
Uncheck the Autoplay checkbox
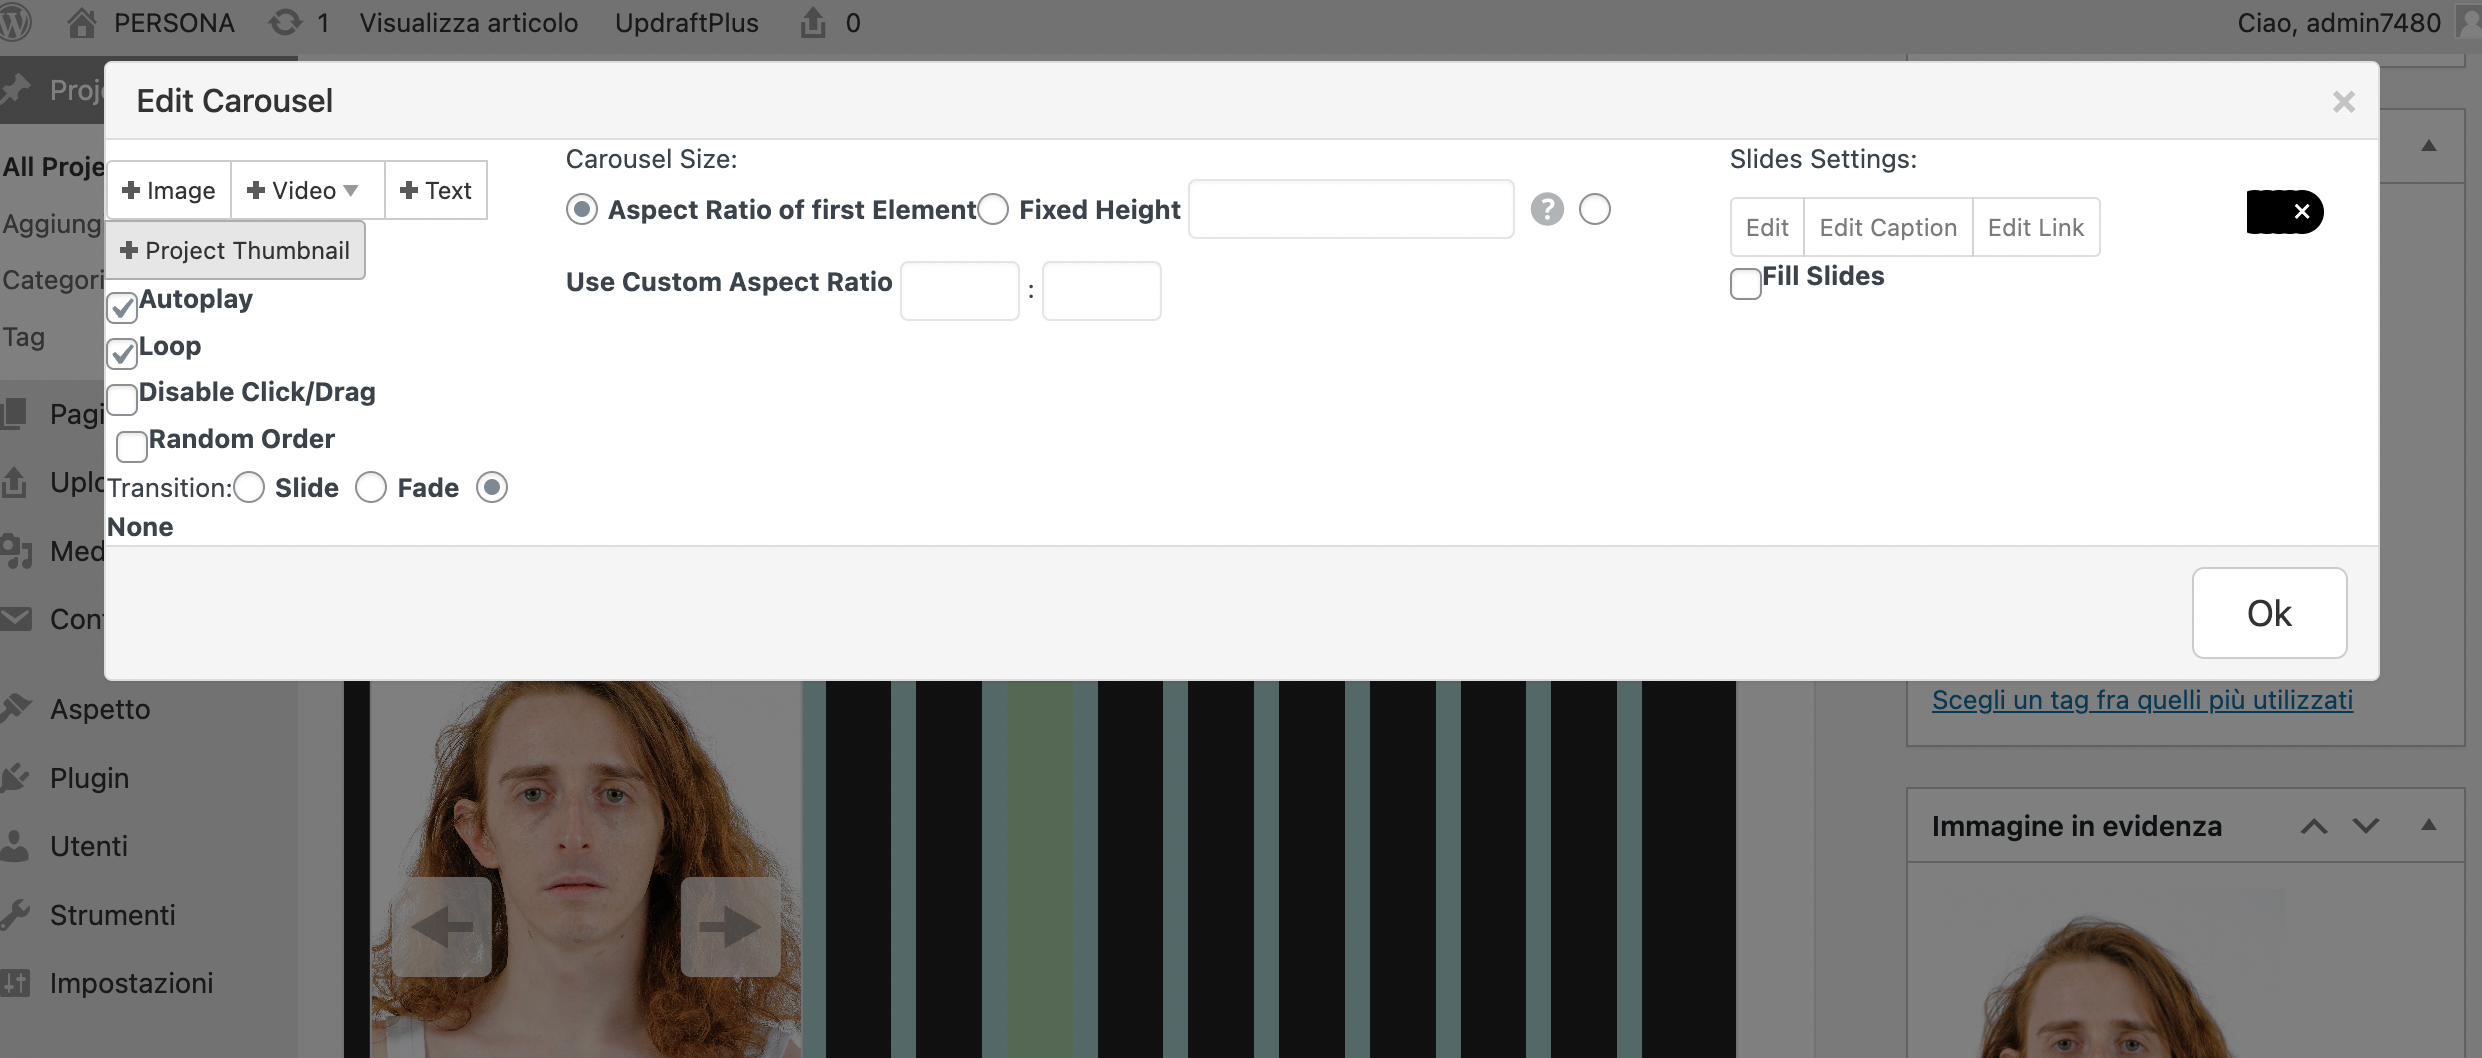tap(122, 307)
